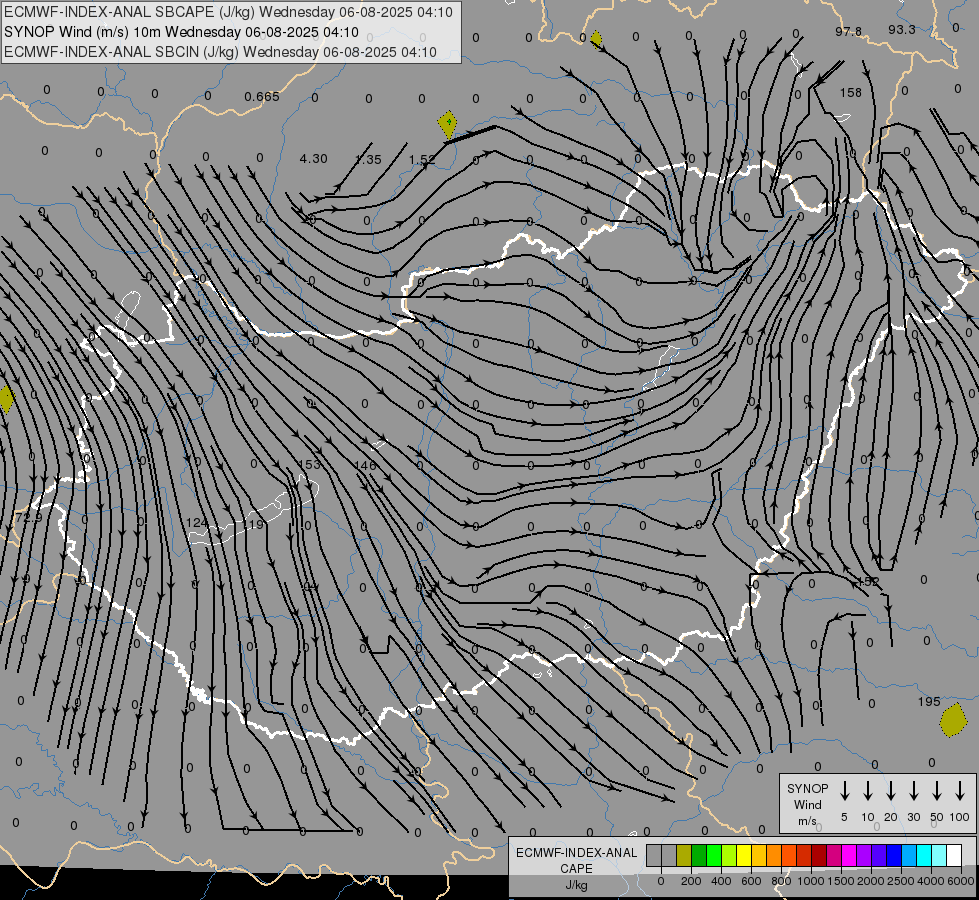Click the 600 tick label on the CAPE scale
The height and width of the screenshot is (900, 979).
tap(751, 881)
